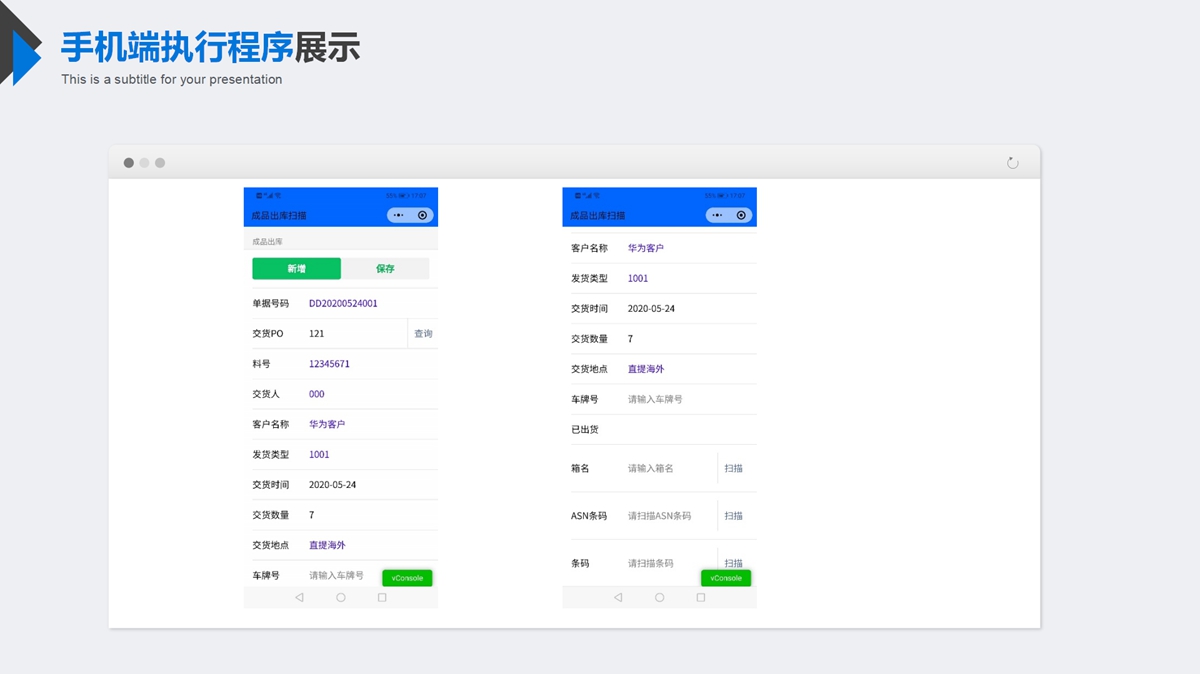This screenshot has height=674, width=1200.
Task: Tap 扫描 beside the ASN条码 field
Action: (x=734, y=516)
